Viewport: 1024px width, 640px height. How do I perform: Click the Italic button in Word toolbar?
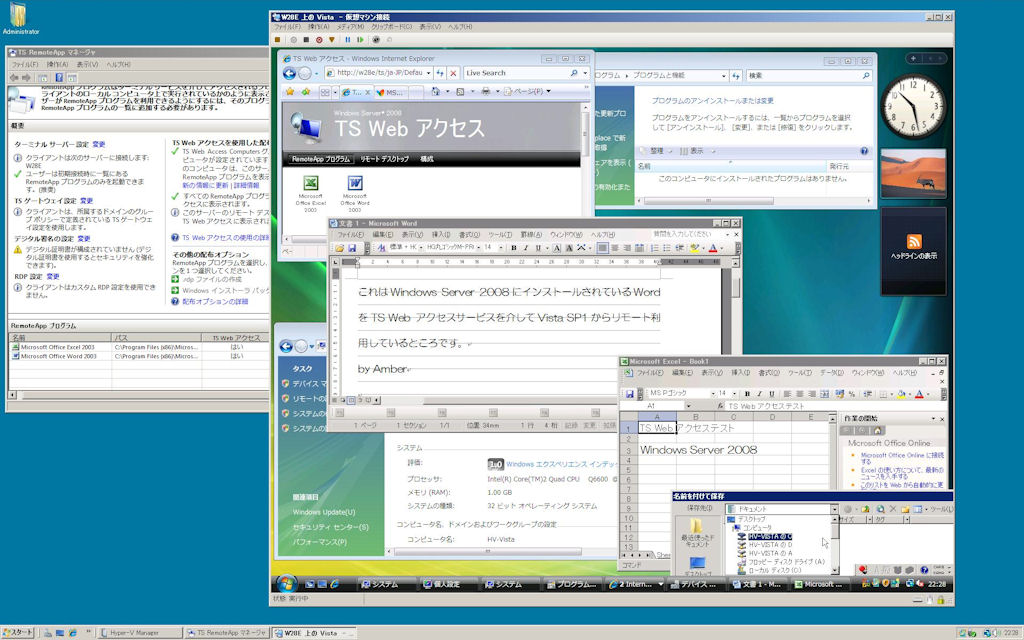click(526, 248)
